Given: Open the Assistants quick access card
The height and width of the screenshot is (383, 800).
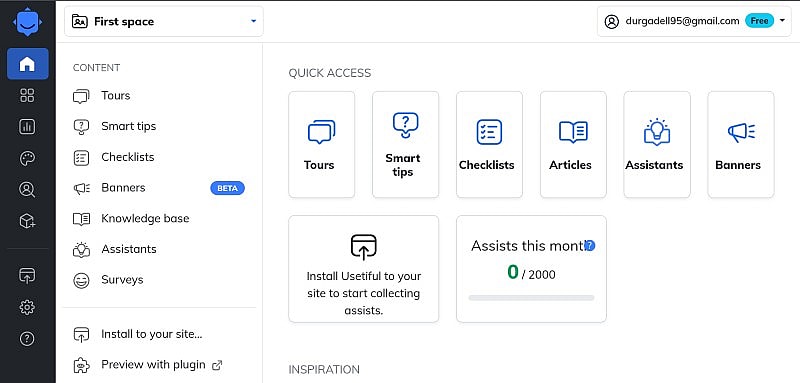Looking at the screenshot, I should [657, 144].
